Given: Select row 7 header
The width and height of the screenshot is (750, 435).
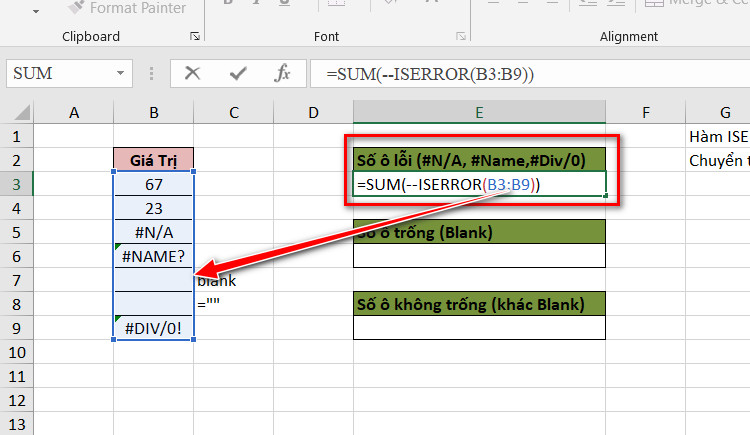Looking at the screenshot, I should point(16,280).
